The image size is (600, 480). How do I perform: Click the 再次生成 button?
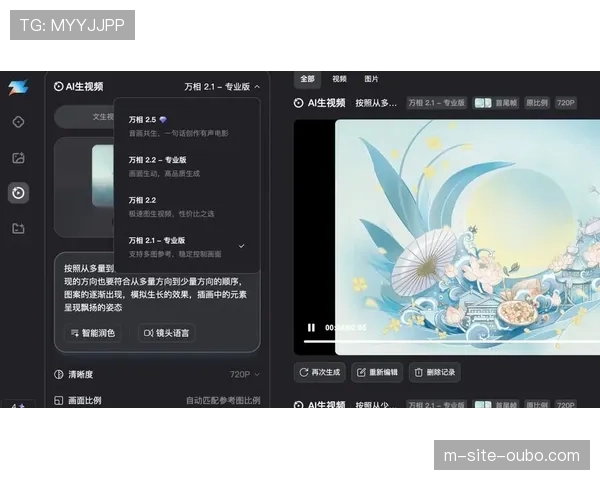tap(320, 372)
